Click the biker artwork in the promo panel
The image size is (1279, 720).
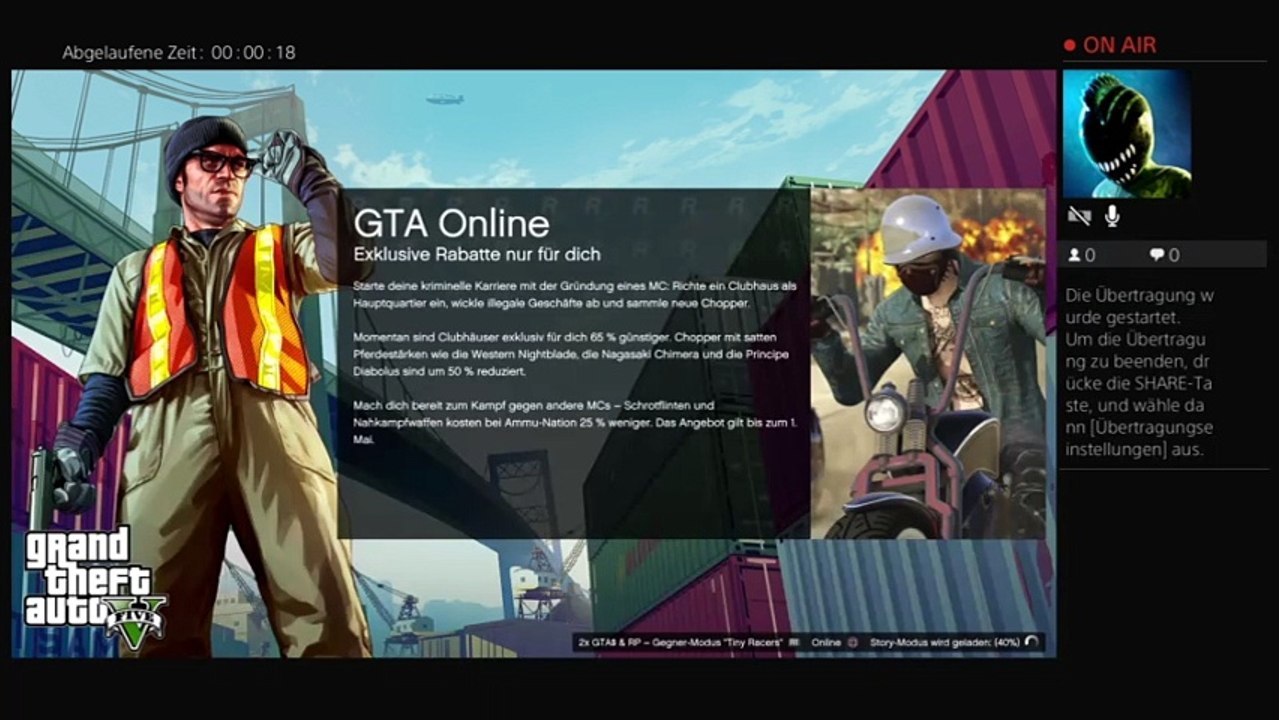tap(927, 364)
